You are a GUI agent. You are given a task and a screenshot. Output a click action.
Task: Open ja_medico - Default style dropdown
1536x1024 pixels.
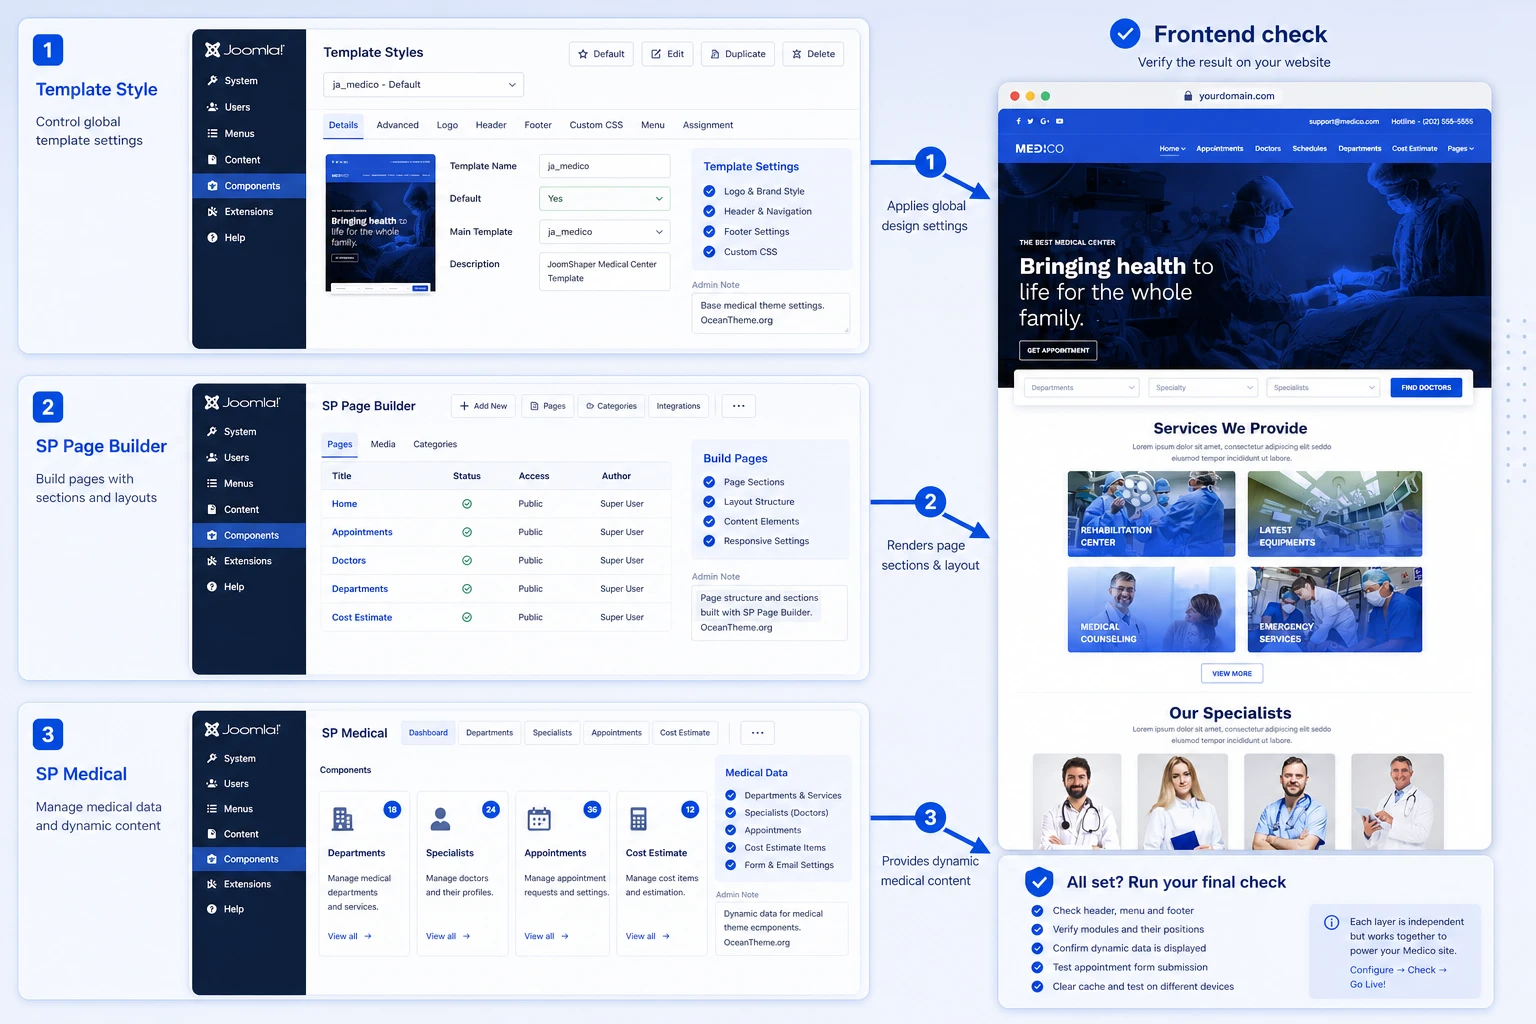pos(423,85)
